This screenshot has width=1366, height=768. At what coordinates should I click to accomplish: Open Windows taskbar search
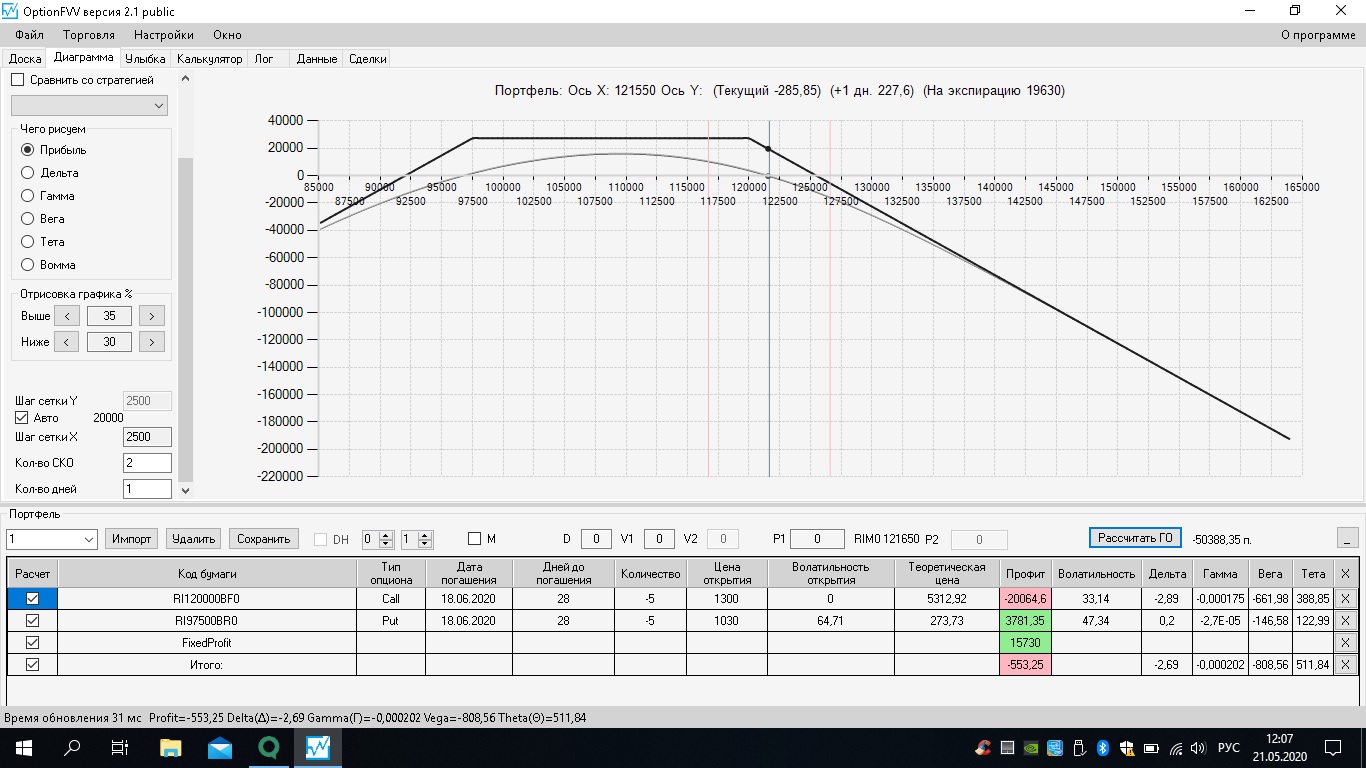(72, 747)
